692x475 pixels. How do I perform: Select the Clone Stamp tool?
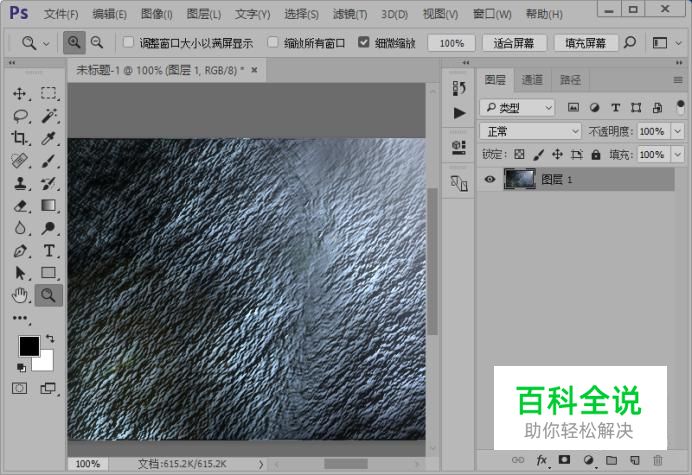pos(20,183)
